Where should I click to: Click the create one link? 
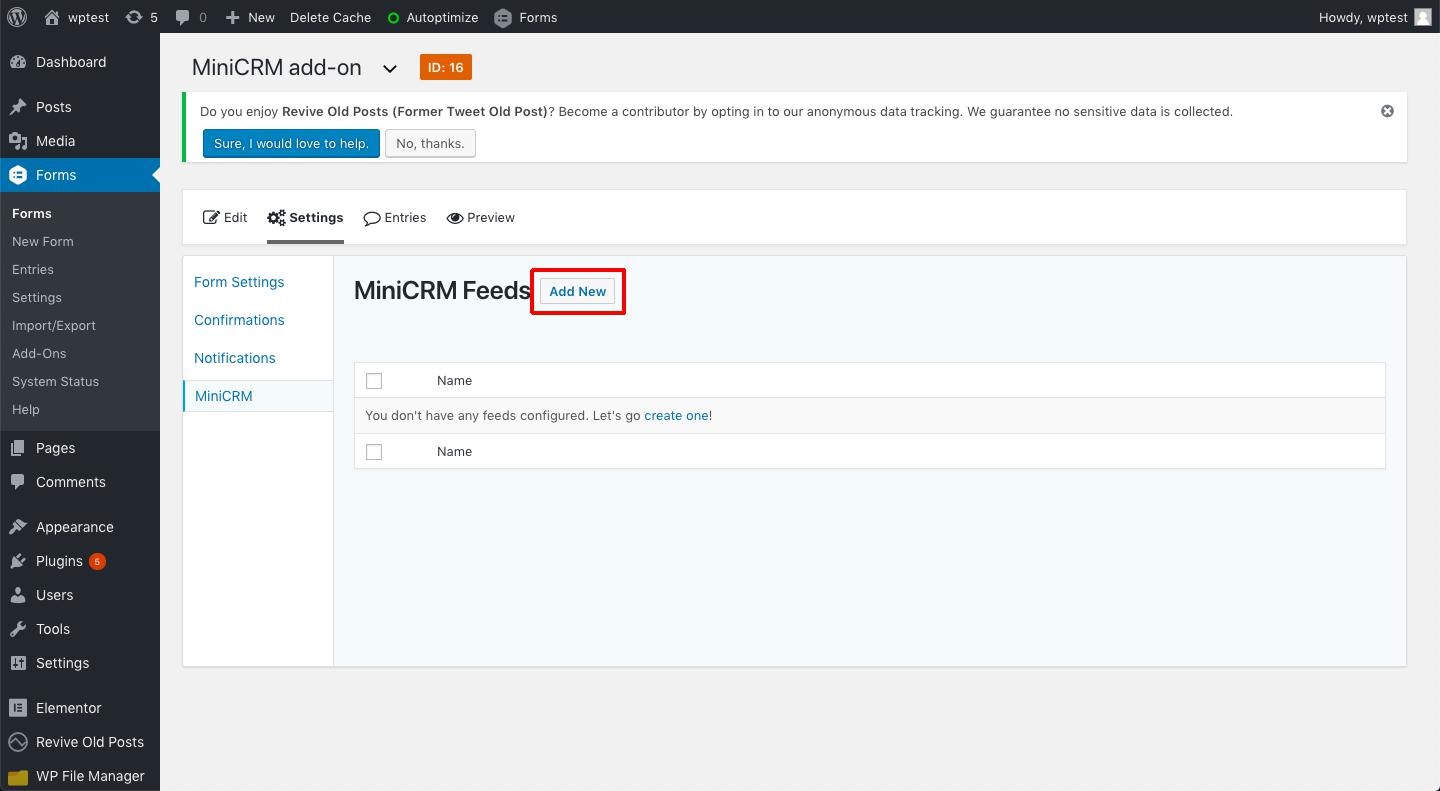tap(676, 415)
